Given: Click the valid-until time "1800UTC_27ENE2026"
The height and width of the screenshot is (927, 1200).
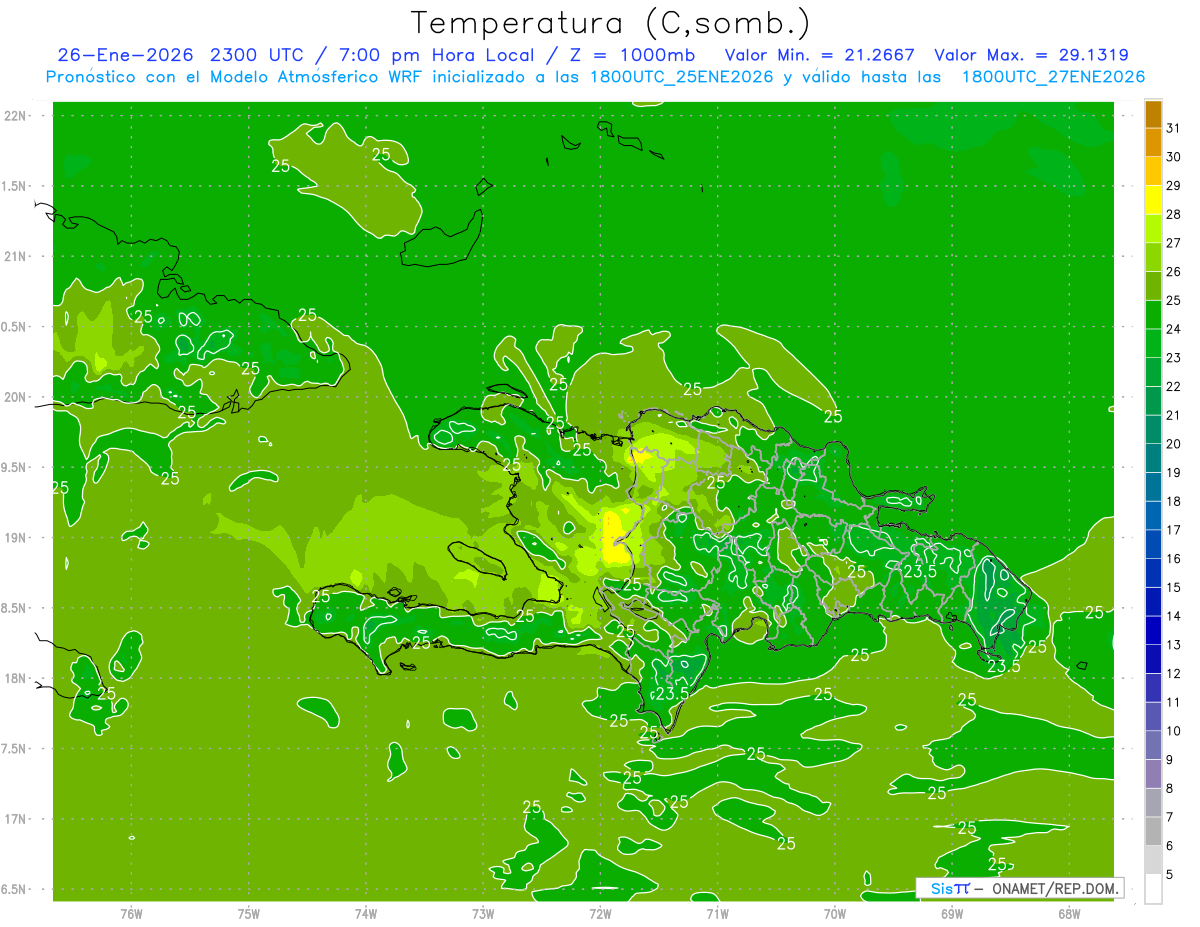Looking at the screenshot, I should [x=1052, y=77].
